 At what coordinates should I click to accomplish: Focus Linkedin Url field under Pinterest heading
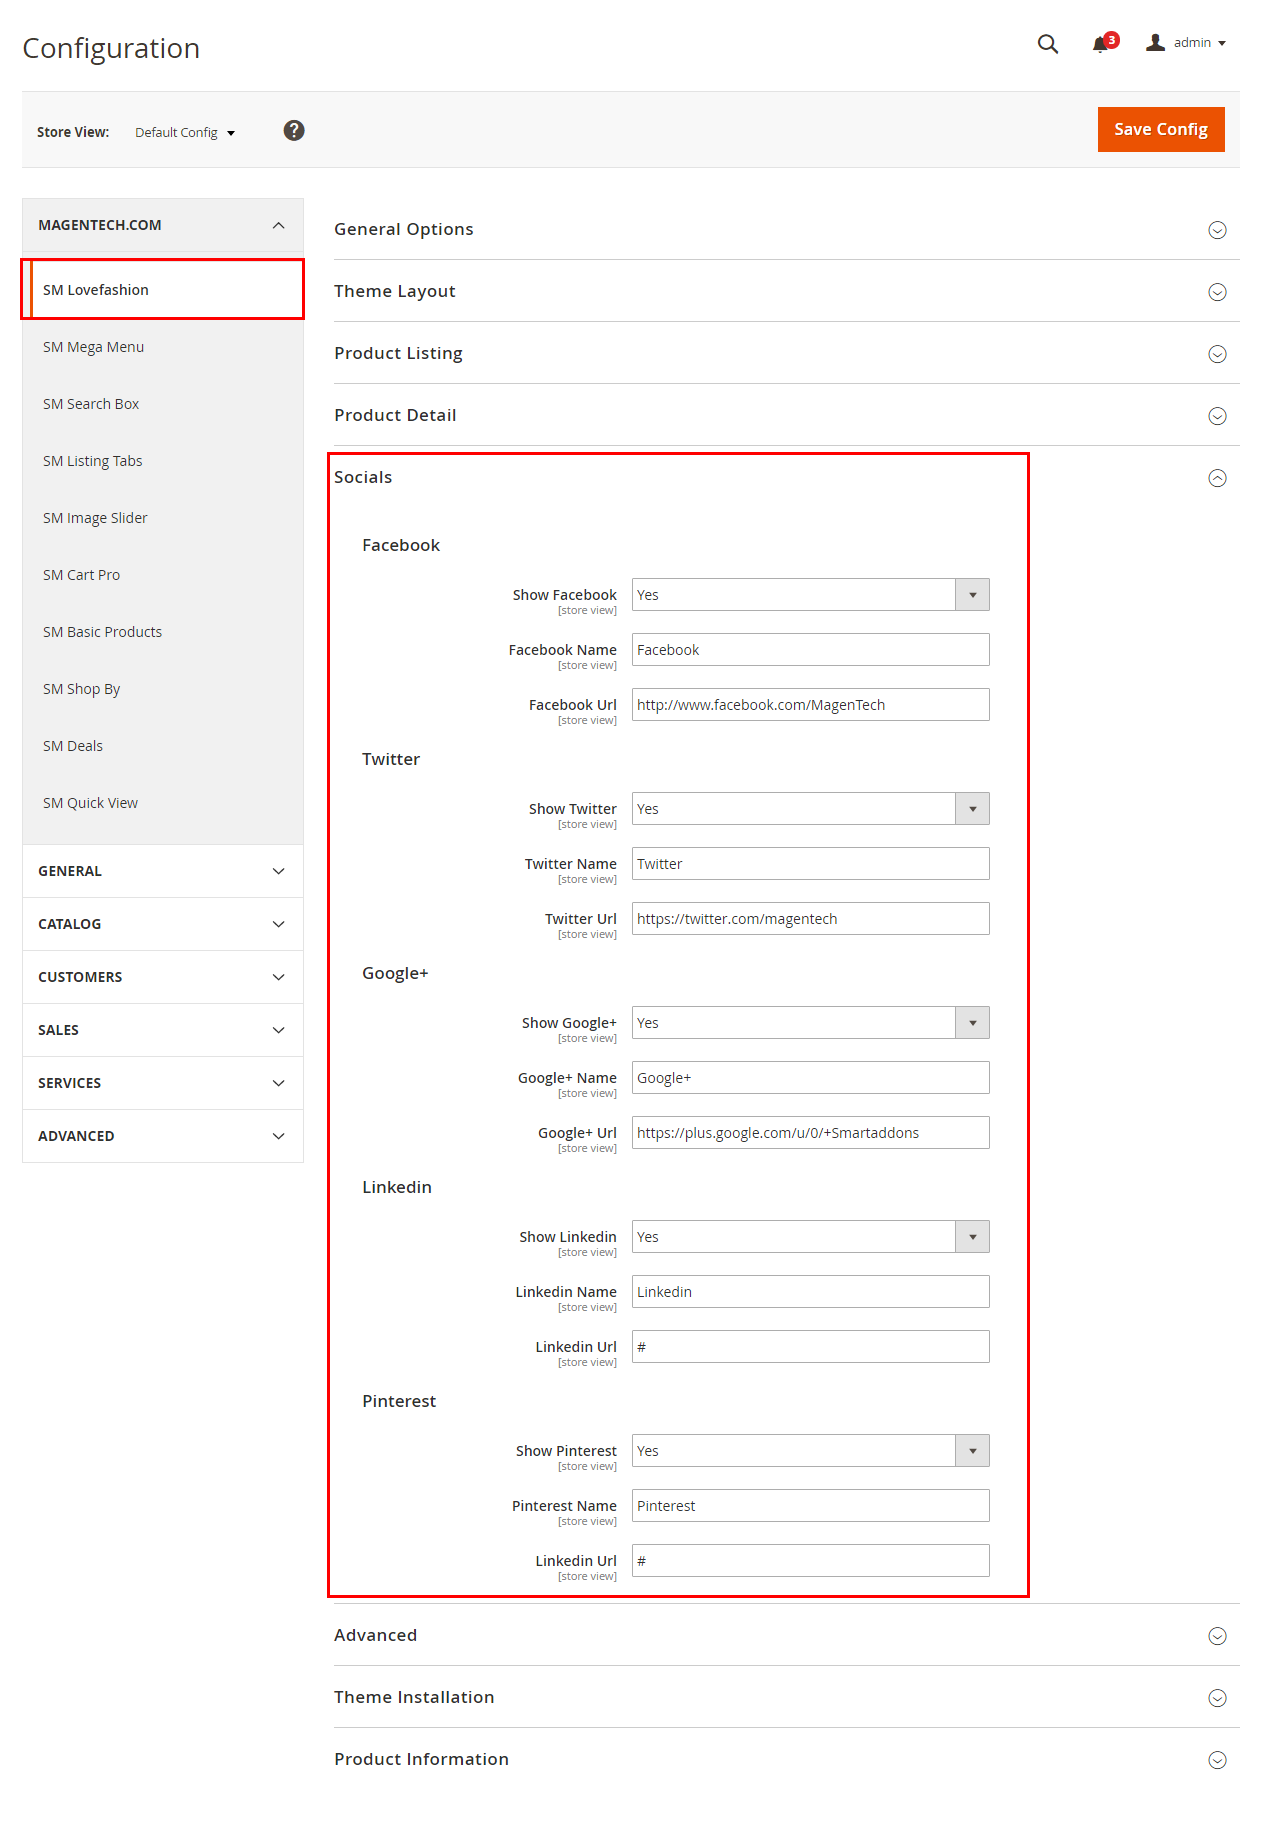pyautogui.click(x=811, y=1561)
